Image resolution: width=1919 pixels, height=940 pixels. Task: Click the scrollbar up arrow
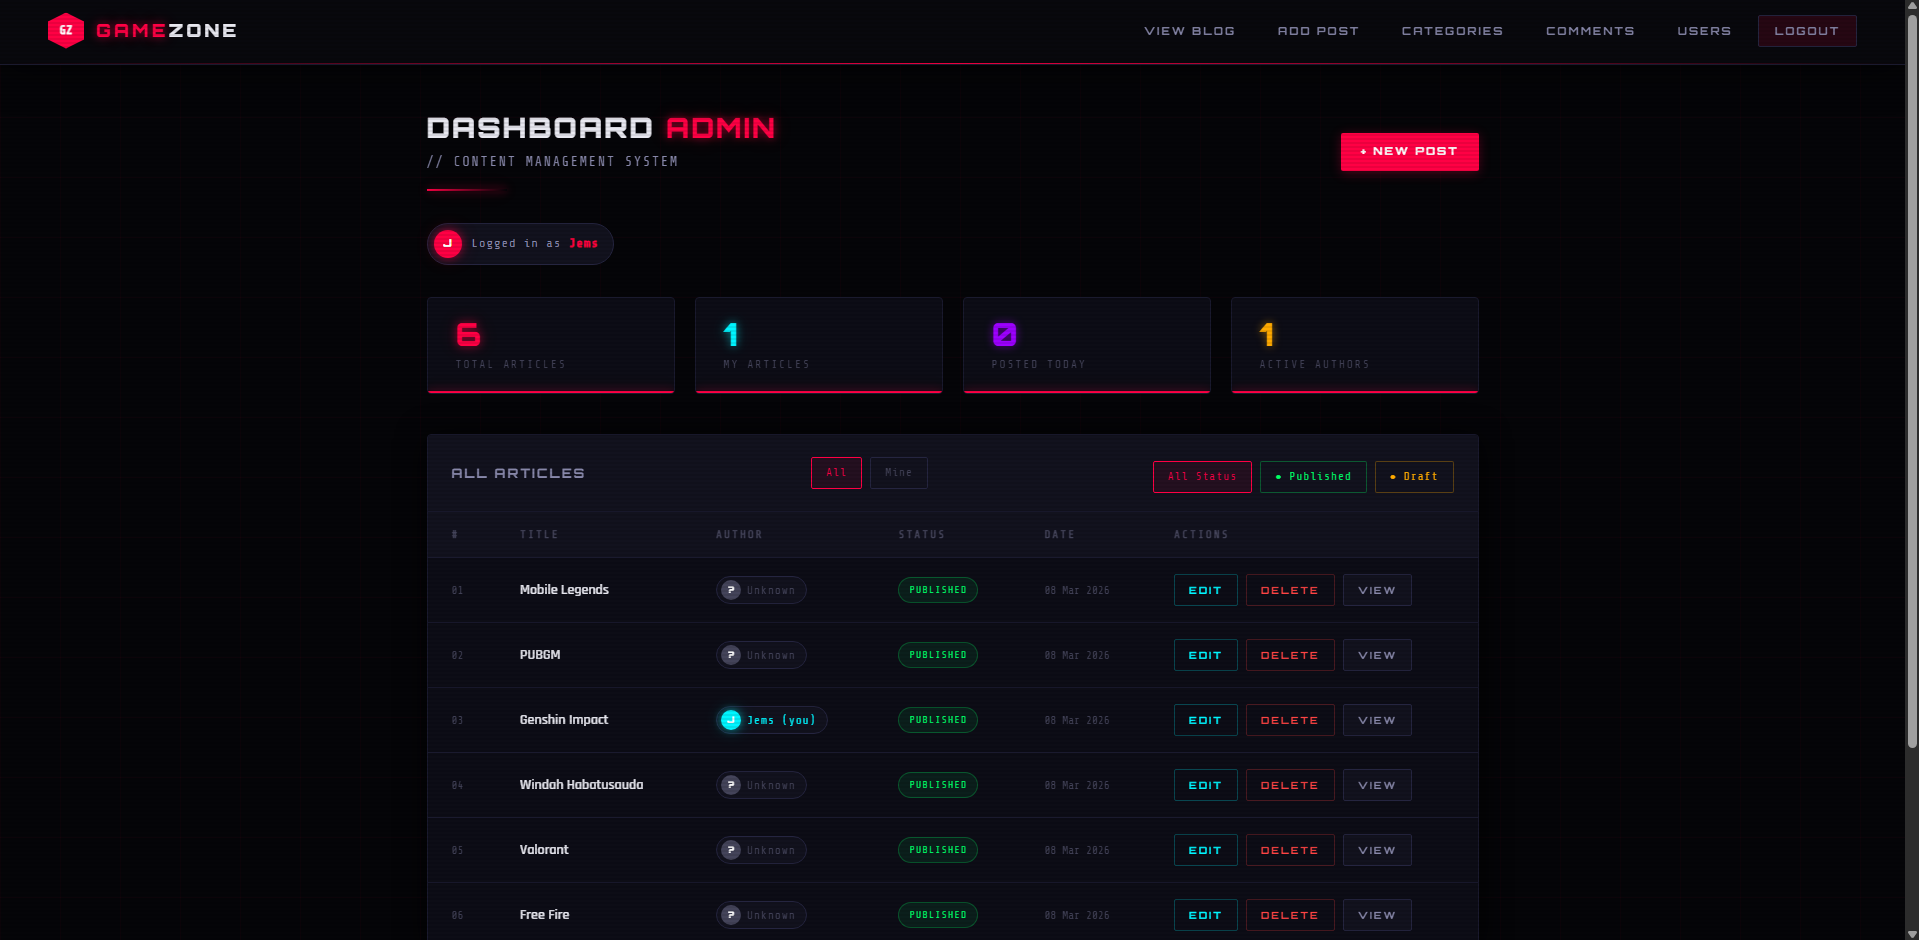1912,6
